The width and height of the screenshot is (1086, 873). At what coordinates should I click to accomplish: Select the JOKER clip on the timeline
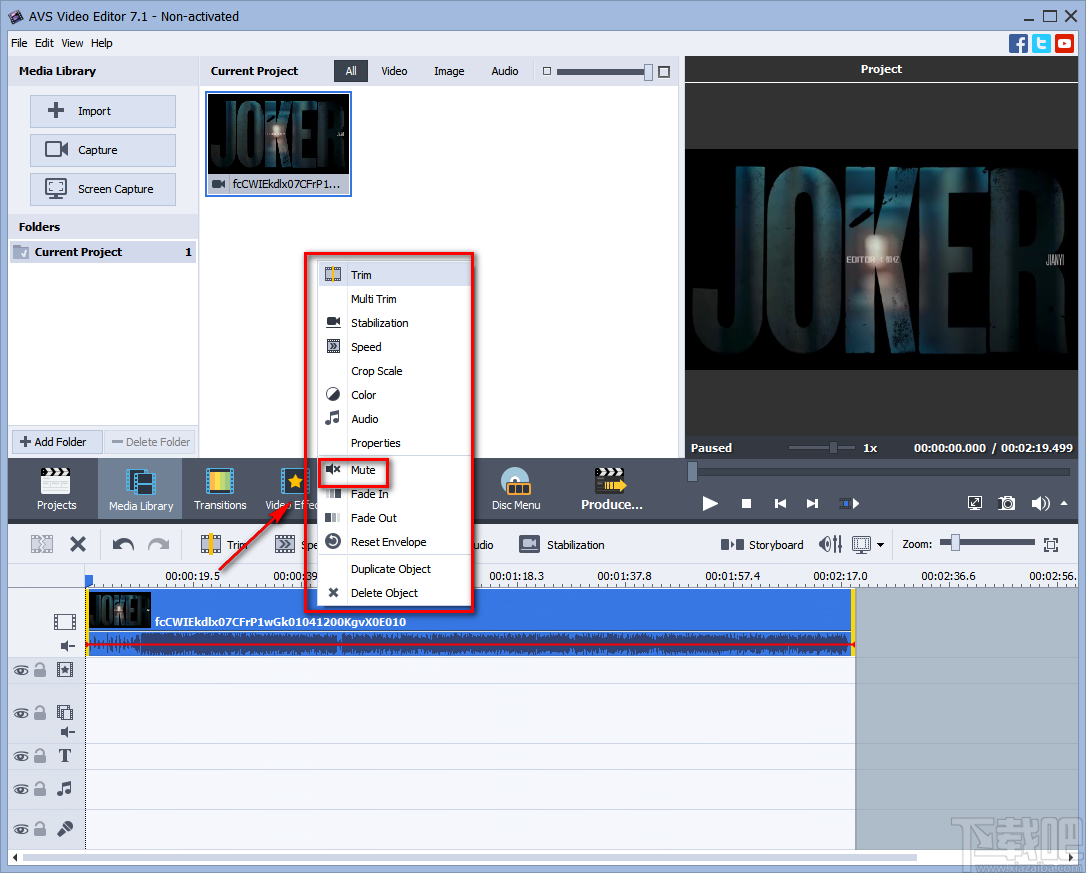[x=470, y=621]
